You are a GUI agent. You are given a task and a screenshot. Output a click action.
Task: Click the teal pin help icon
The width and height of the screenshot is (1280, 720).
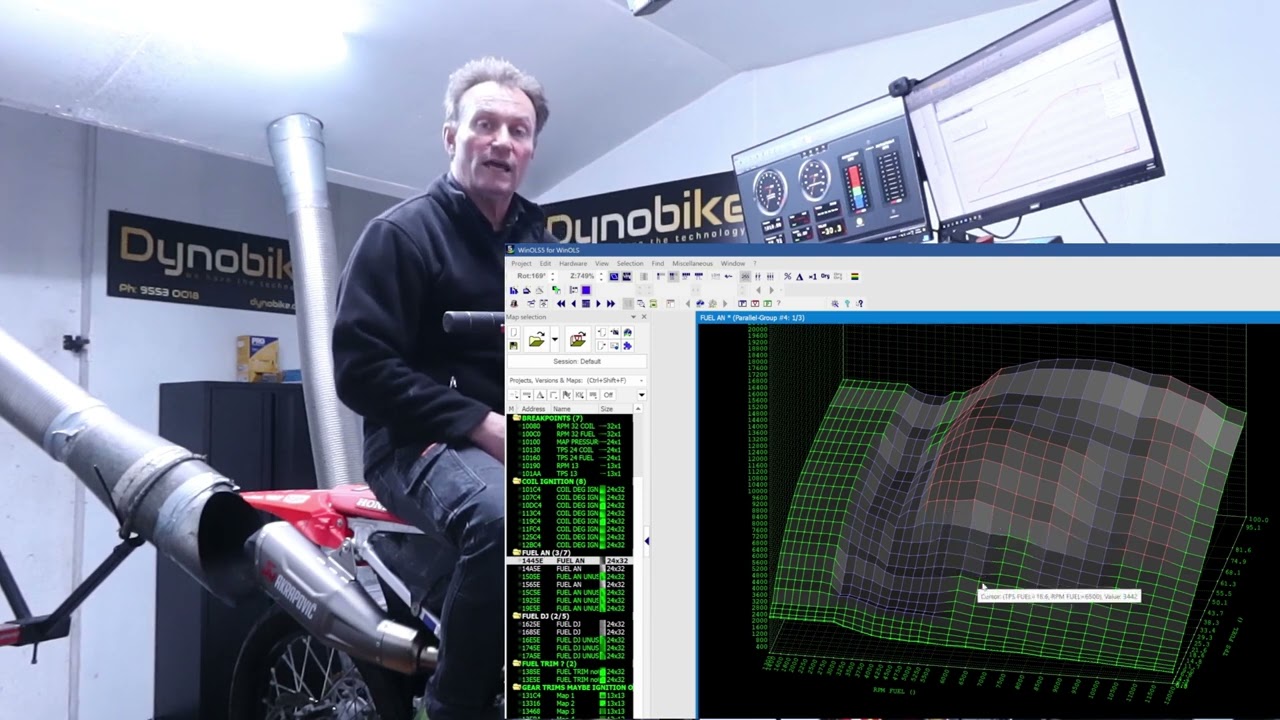click(x=847, y=303)
